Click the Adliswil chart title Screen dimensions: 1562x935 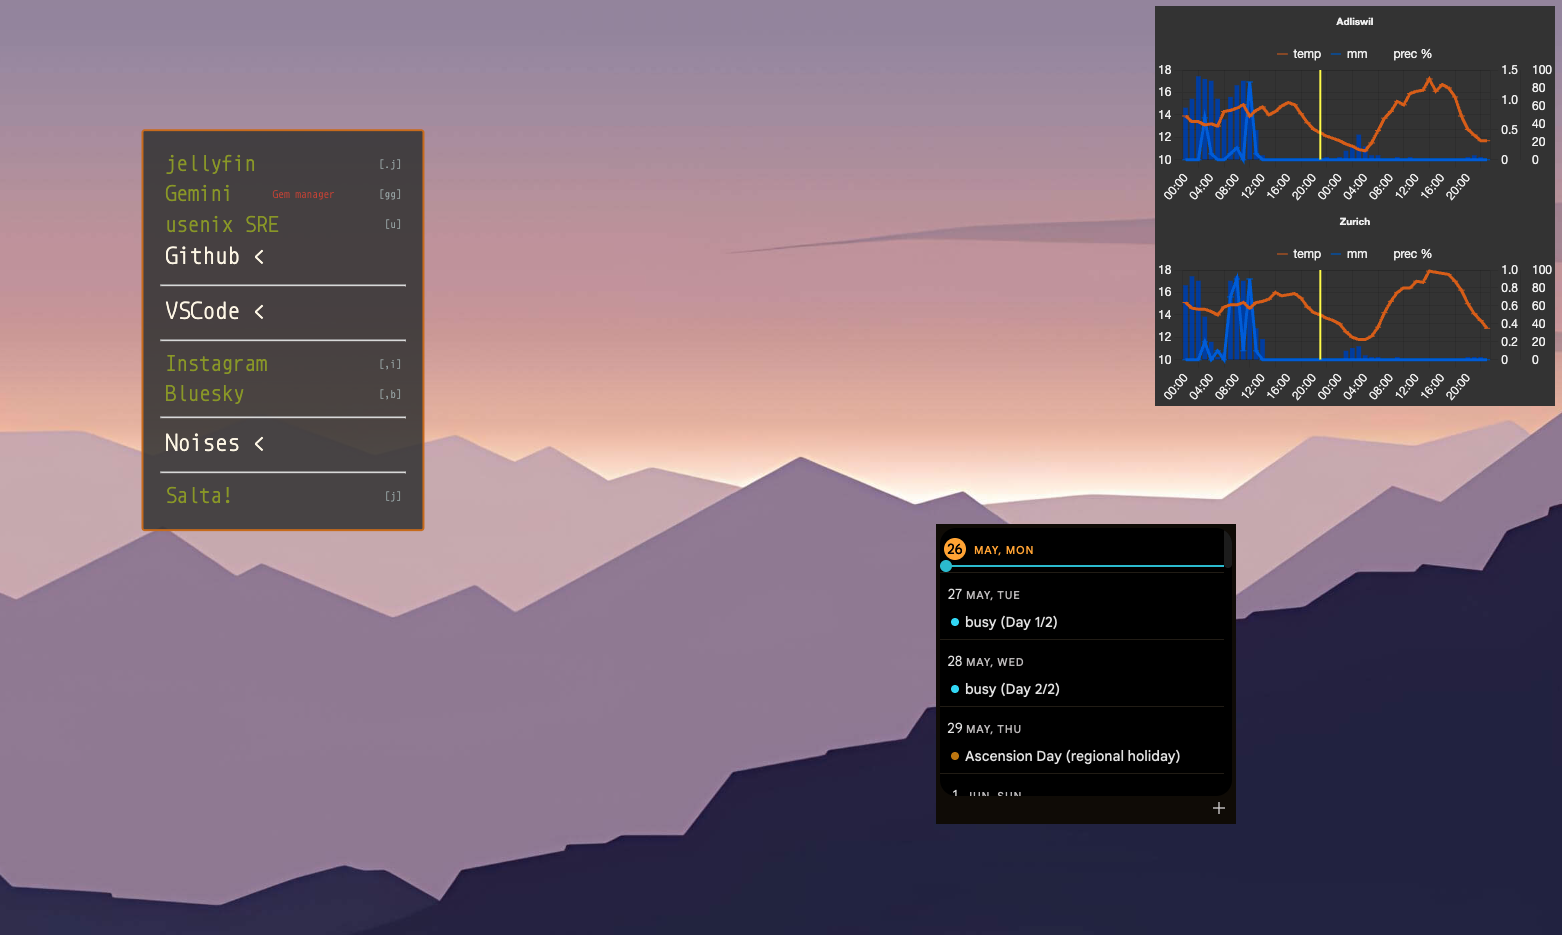(1355, 21)
